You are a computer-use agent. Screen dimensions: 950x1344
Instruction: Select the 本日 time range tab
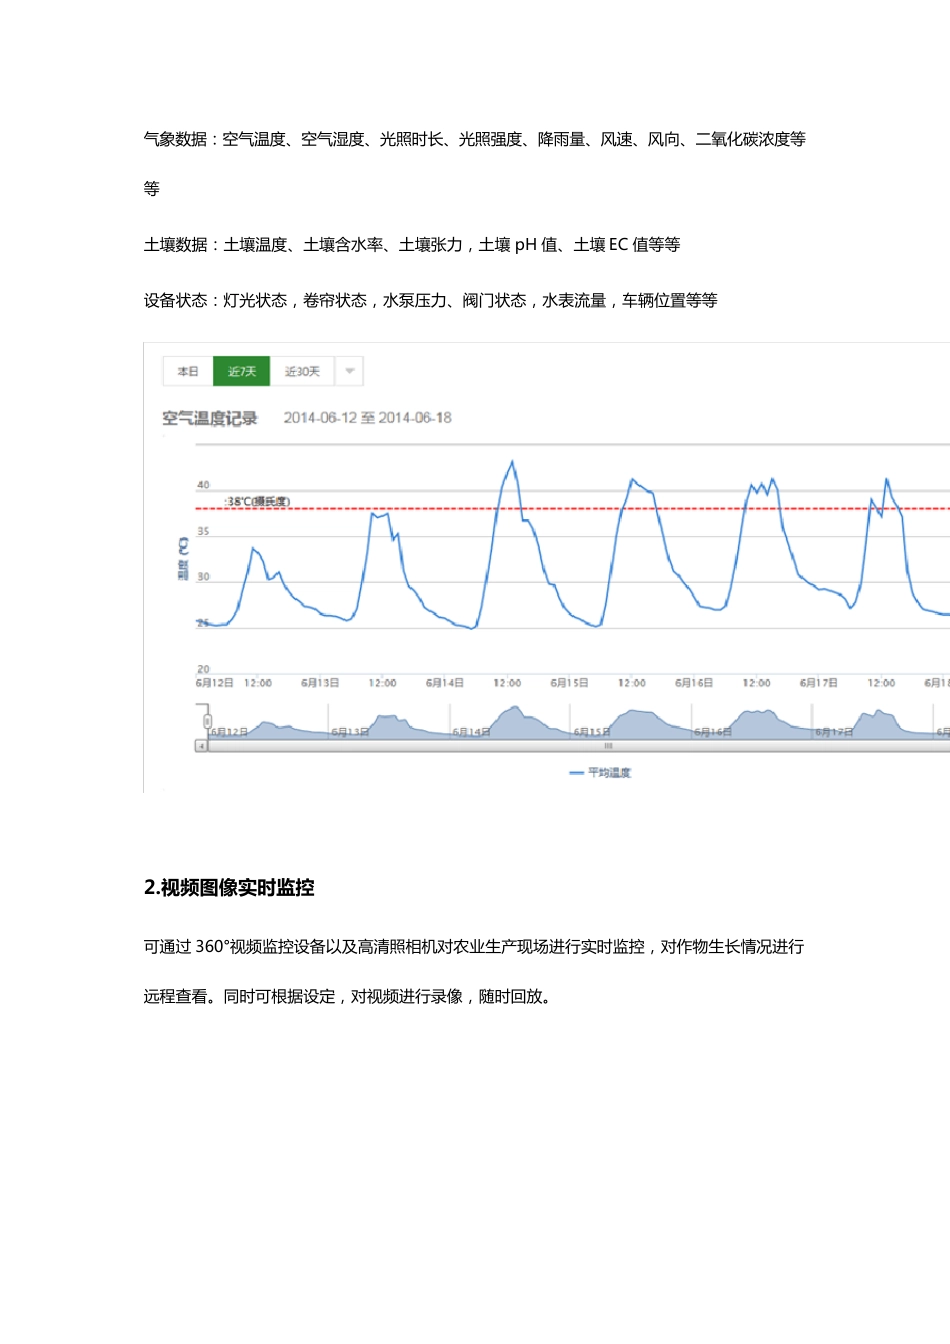188,371
